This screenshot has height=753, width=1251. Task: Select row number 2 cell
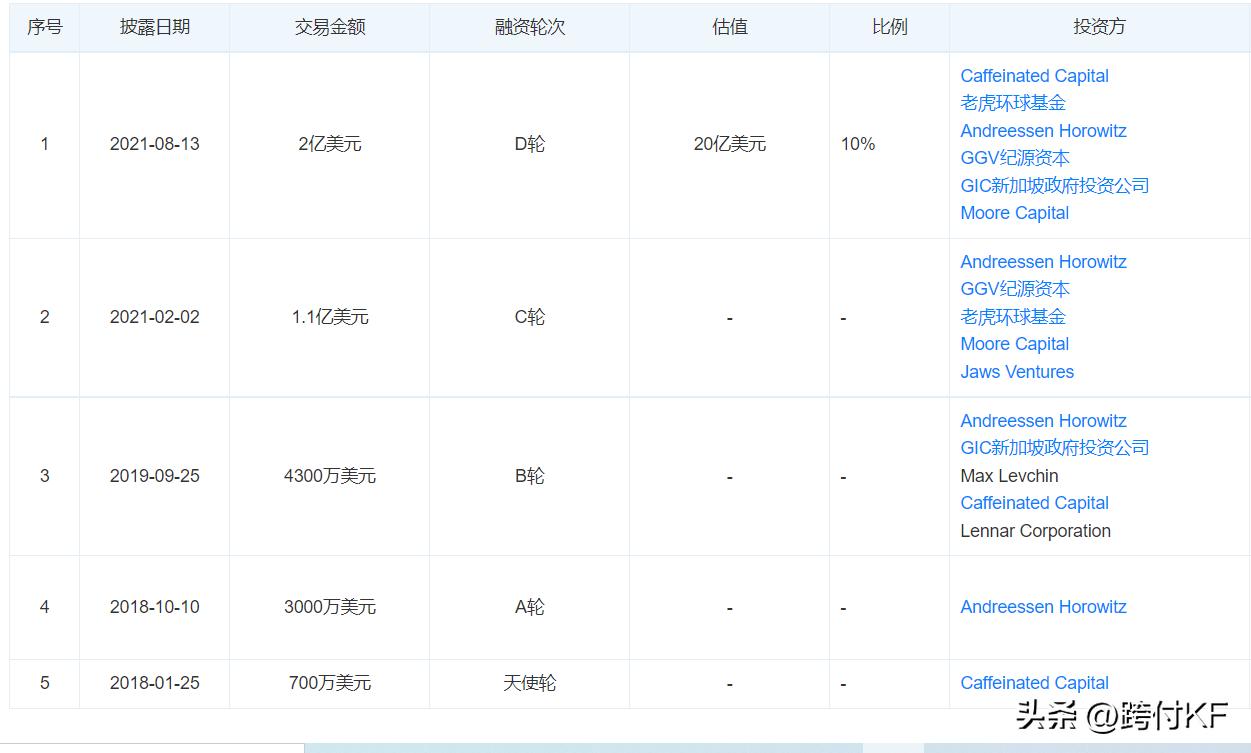tap(44, 317)
